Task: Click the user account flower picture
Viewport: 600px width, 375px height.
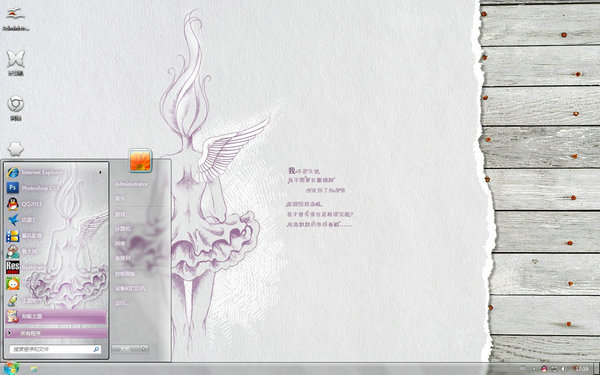Action: pos(140,160)
